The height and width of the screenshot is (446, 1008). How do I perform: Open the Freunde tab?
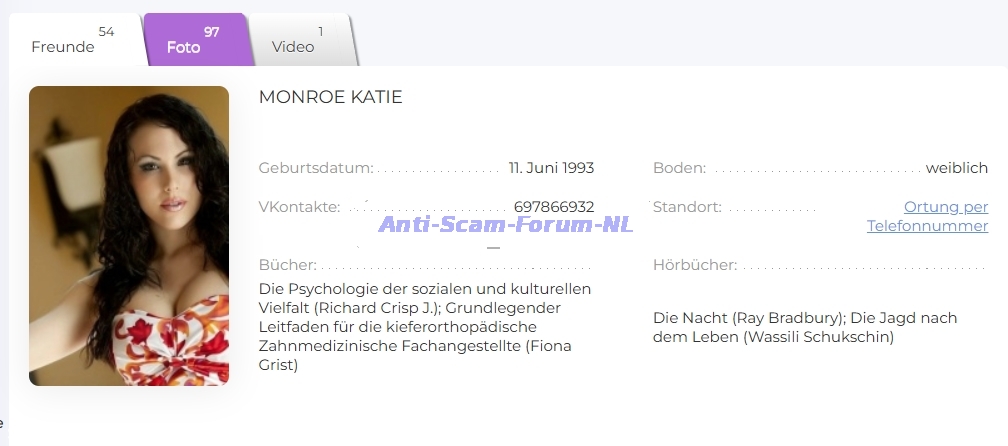pyautogui.click(x=63, y=47)
